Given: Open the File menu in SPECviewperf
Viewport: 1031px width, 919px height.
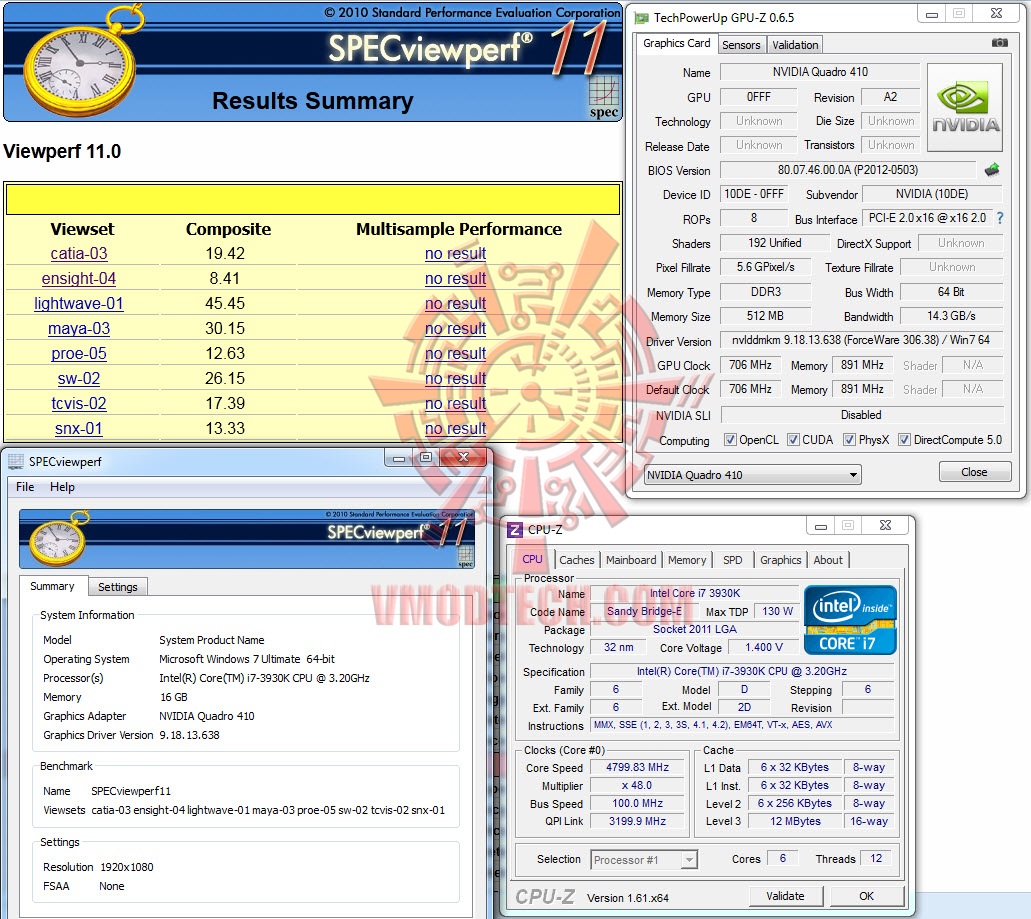Looking at the screenshot, I should tap(25, 487).
